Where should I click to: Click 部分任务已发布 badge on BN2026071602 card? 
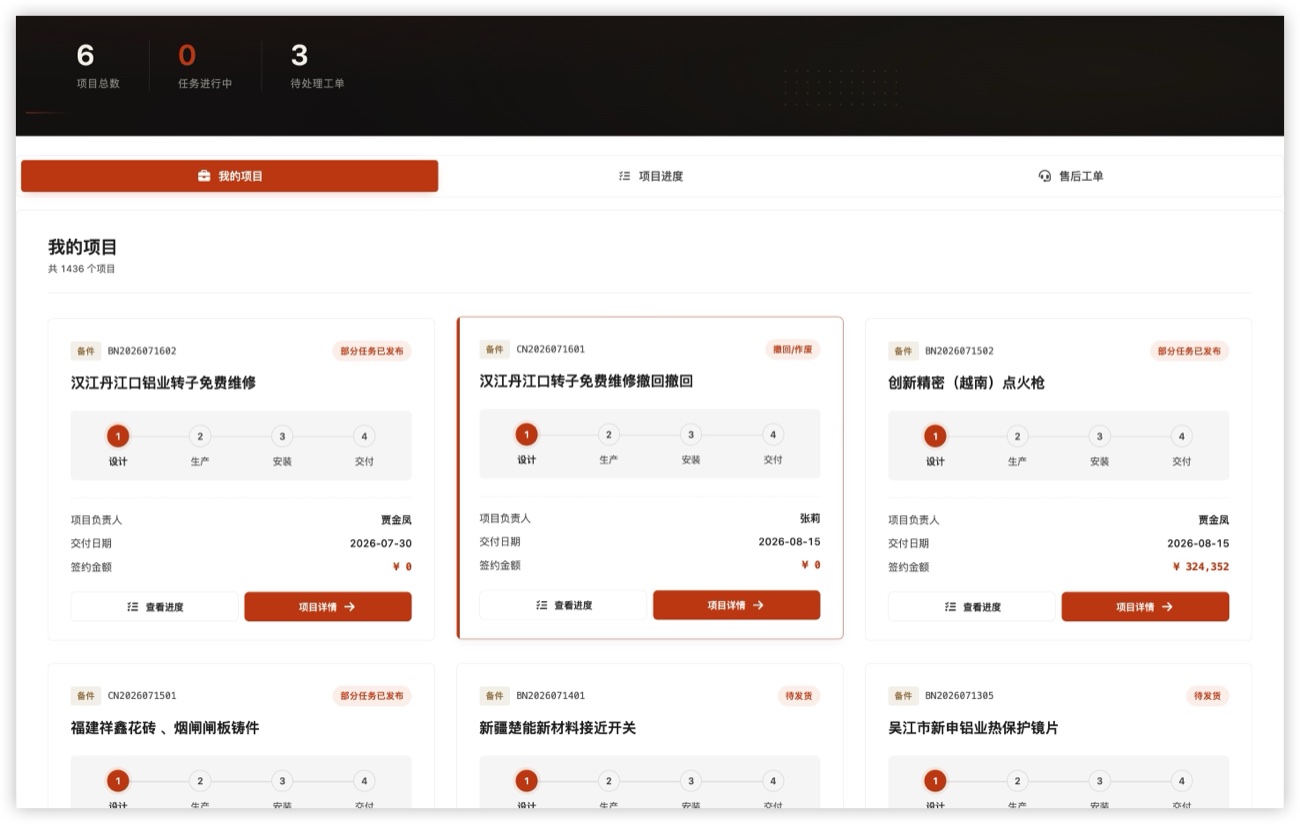[372, 351]
